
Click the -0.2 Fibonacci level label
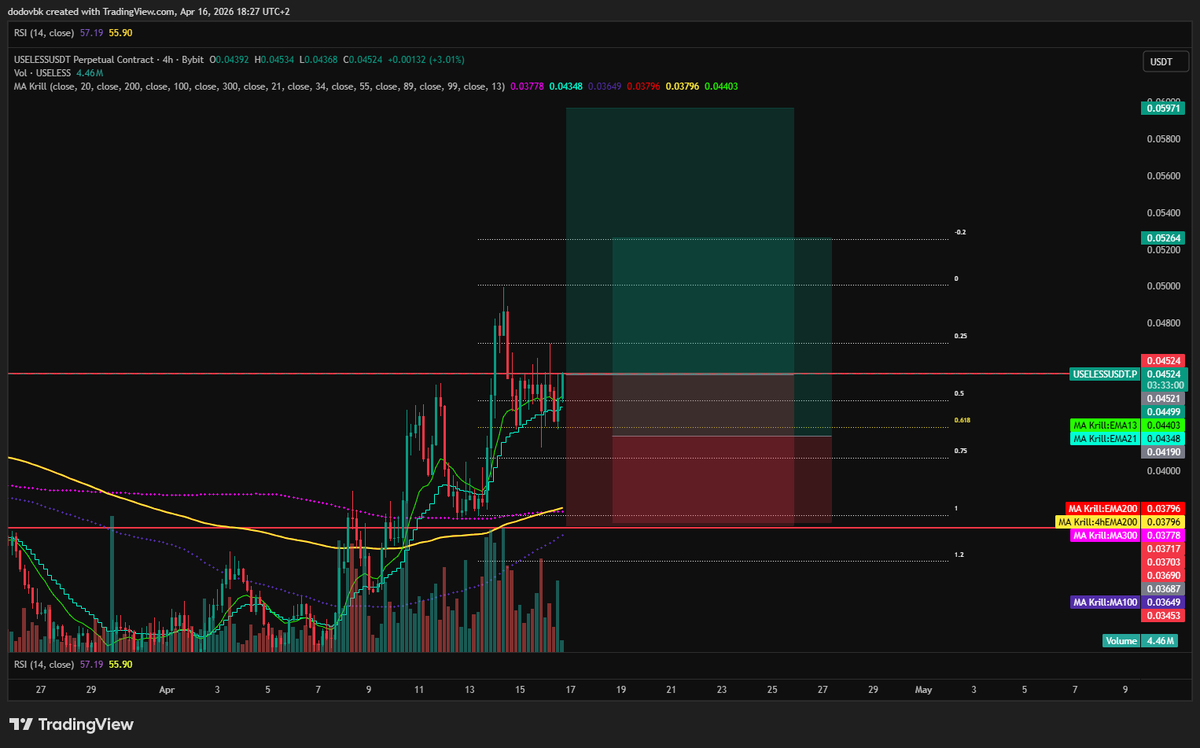pyautogui.click(x=959, y=232)
